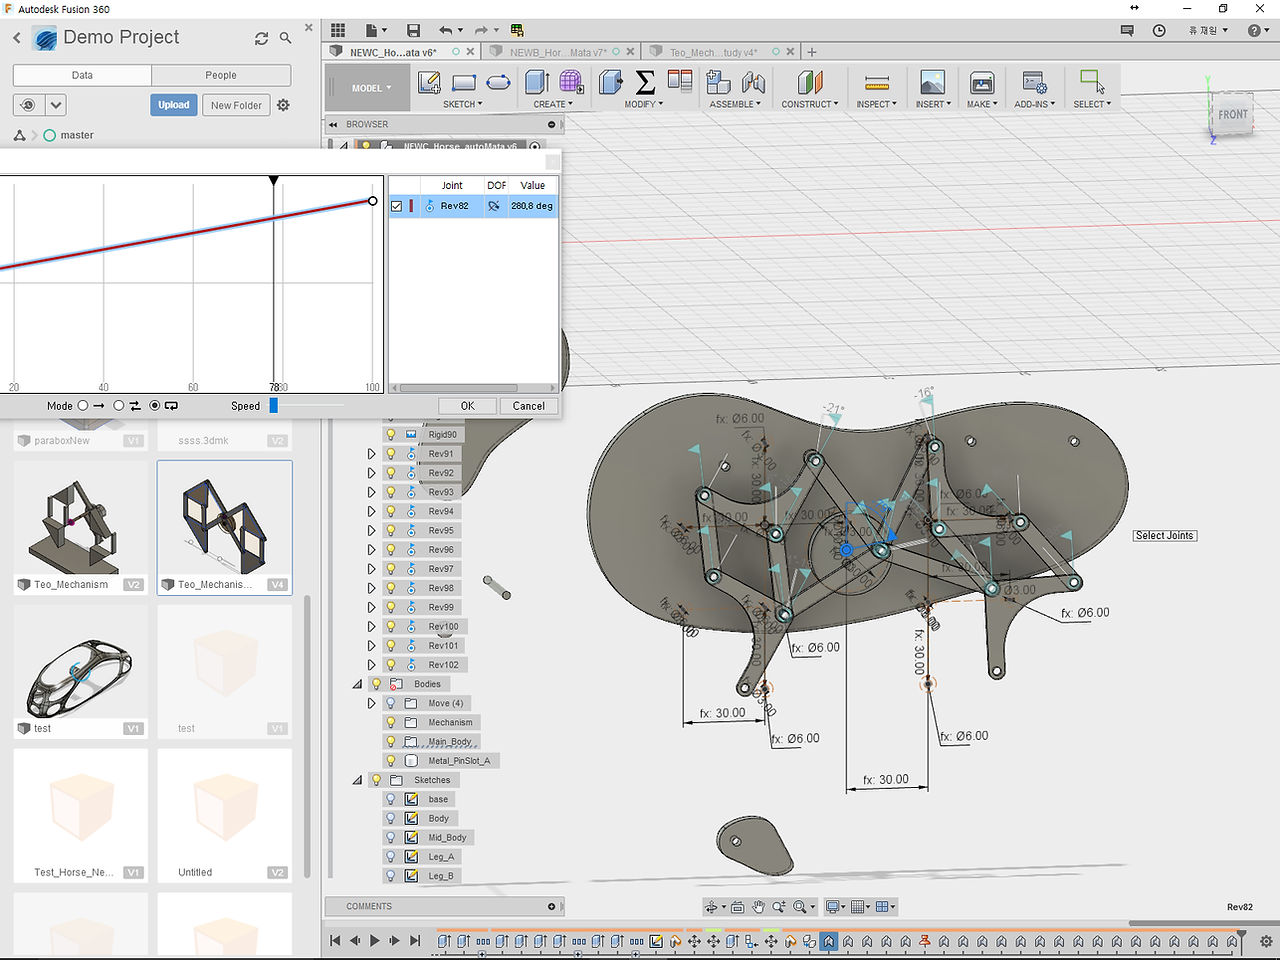Screen dimensions: 1280x960
Task: Click the Measure ruler icon in Inspect
Action: [877, 82]
